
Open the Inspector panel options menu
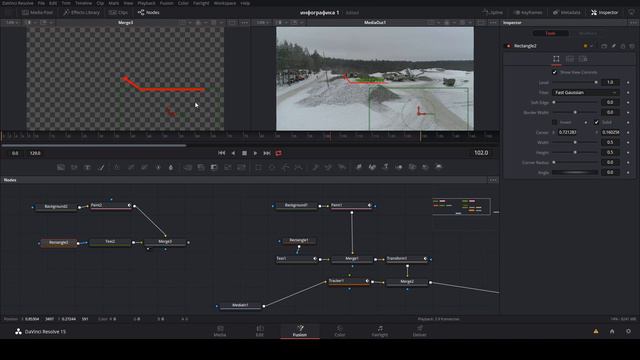point(633,22)
